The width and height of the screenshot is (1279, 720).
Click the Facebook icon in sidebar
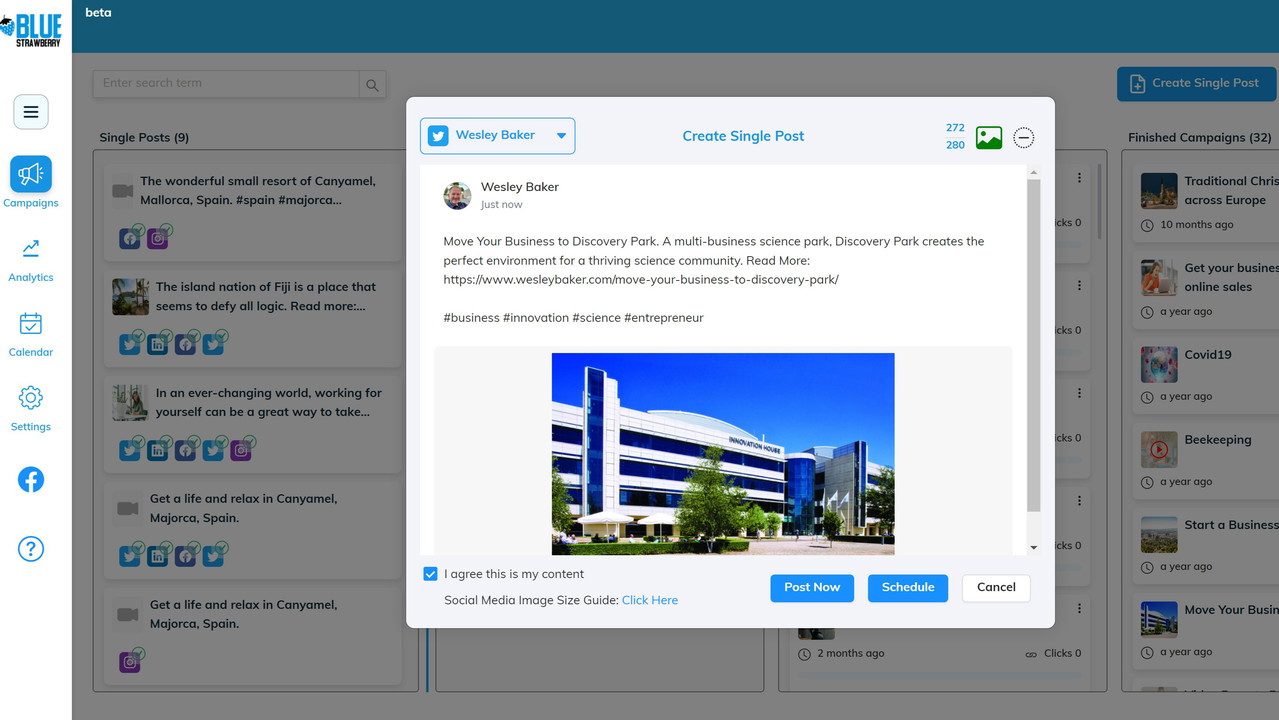pos(31,480)
